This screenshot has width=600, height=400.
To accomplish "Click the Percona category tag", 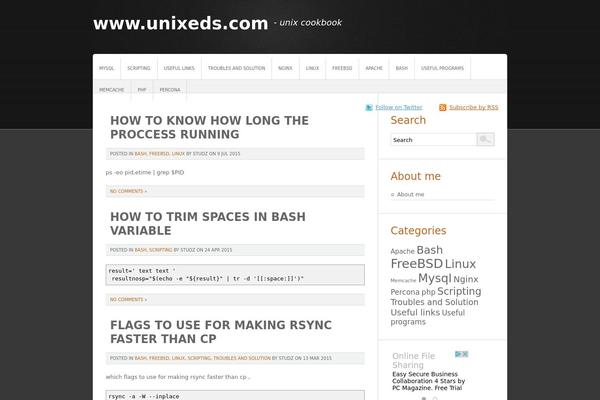I will coord(405,292).
